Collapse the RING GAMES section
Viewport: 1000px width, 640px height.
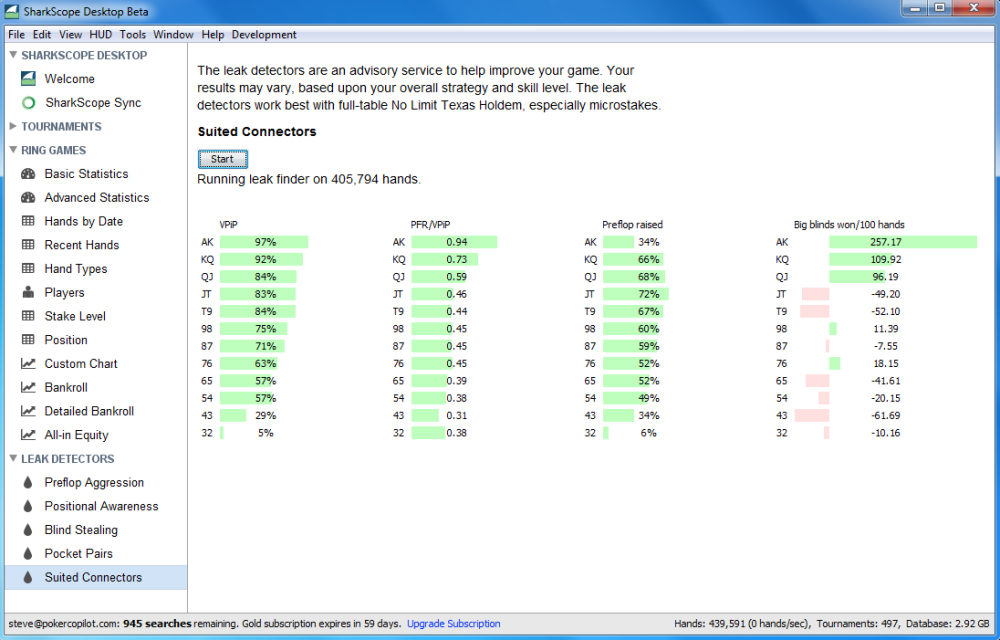[13, 150]
